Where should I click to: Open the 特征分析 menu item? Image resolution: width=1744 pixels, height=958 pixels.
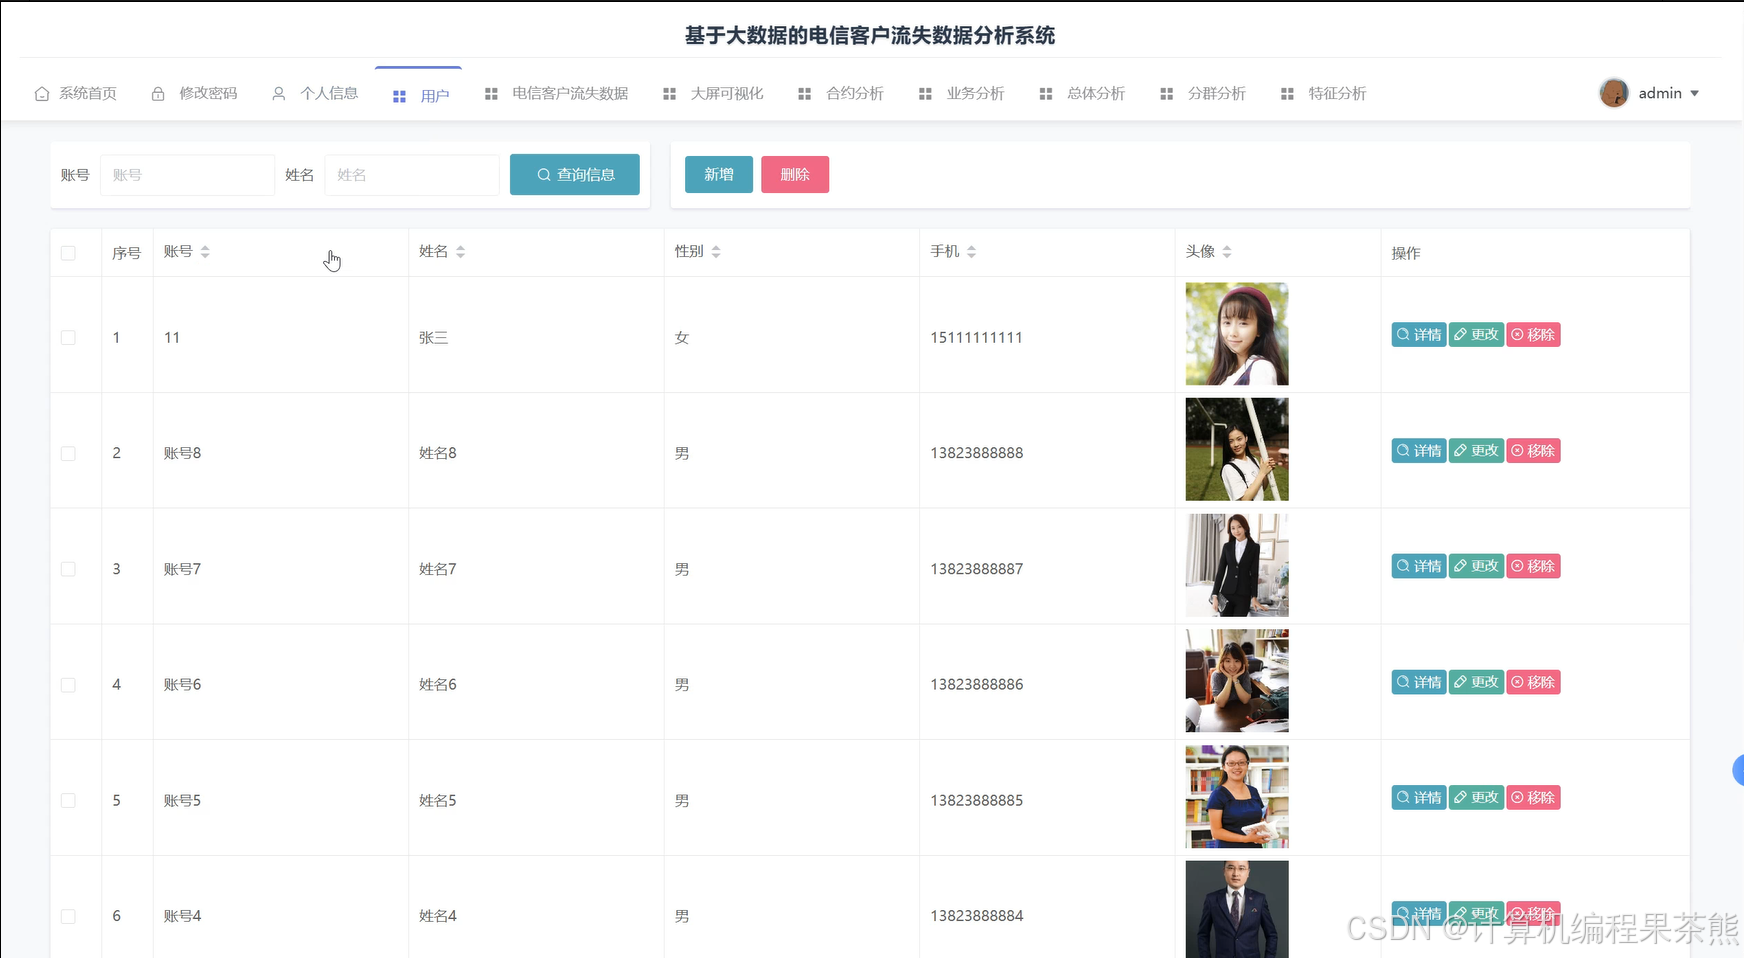pyautogui.click(x=1324, y=93)
